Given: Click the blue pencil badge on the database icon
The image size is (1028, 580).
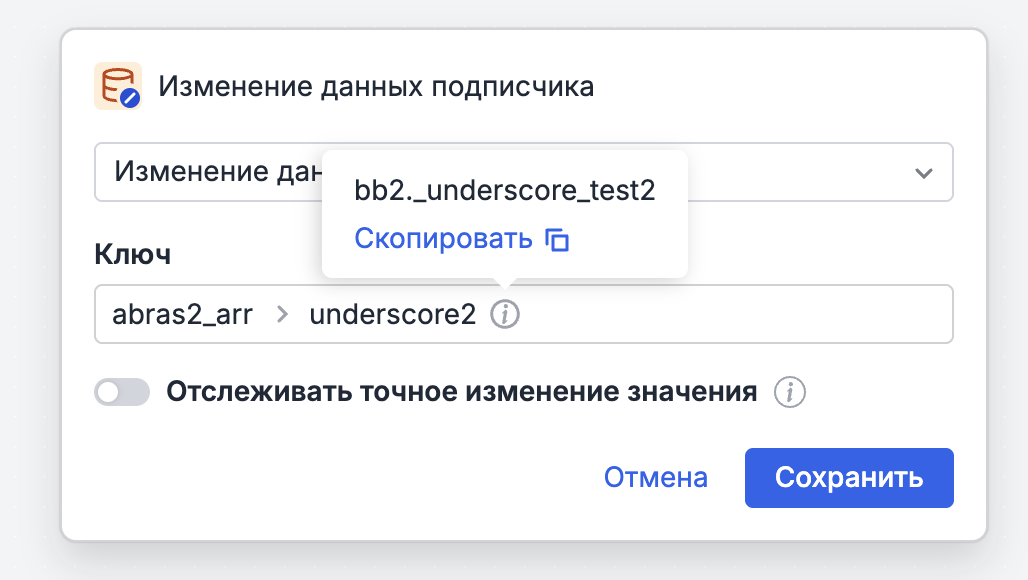Looking at the screenshot, I should pos(128,98).
